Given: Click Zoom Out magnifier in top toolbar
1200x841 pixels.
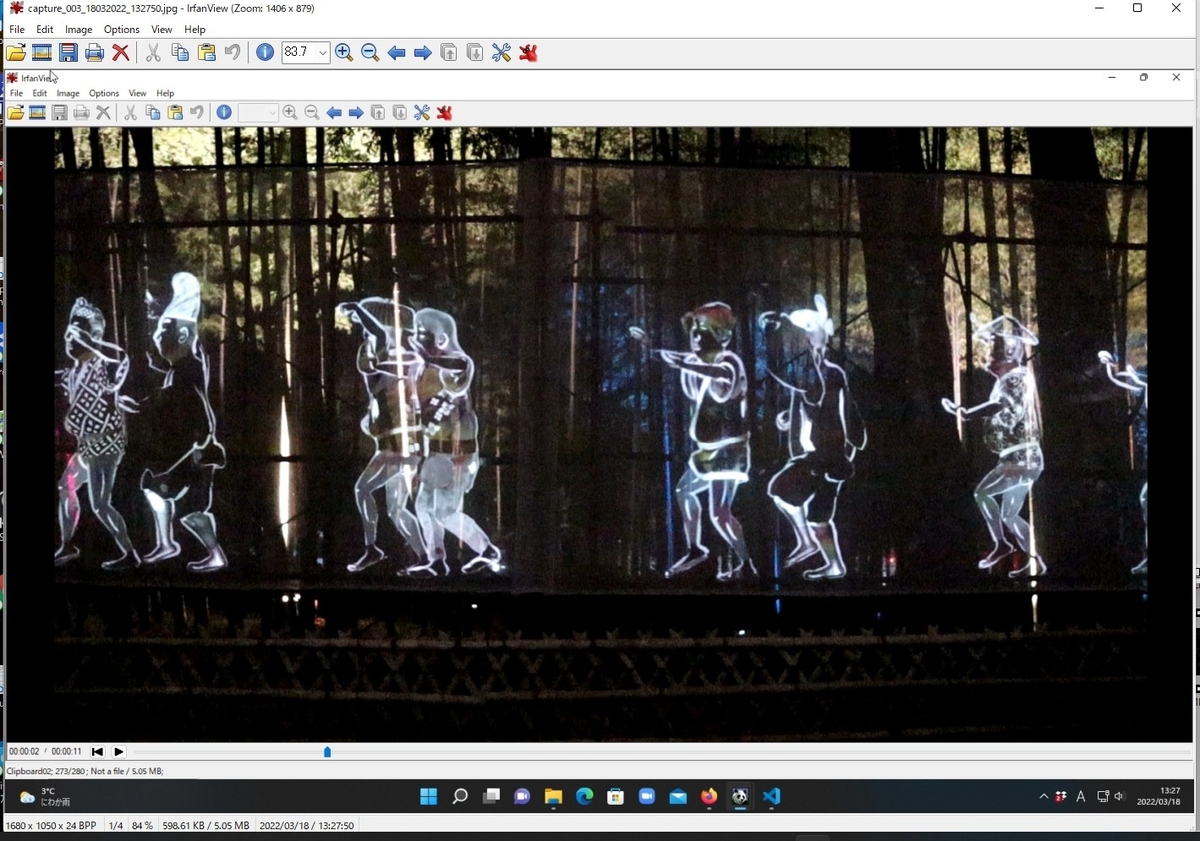Looking at the screenshot, I should pyautogui.click(x=370, y=53).
